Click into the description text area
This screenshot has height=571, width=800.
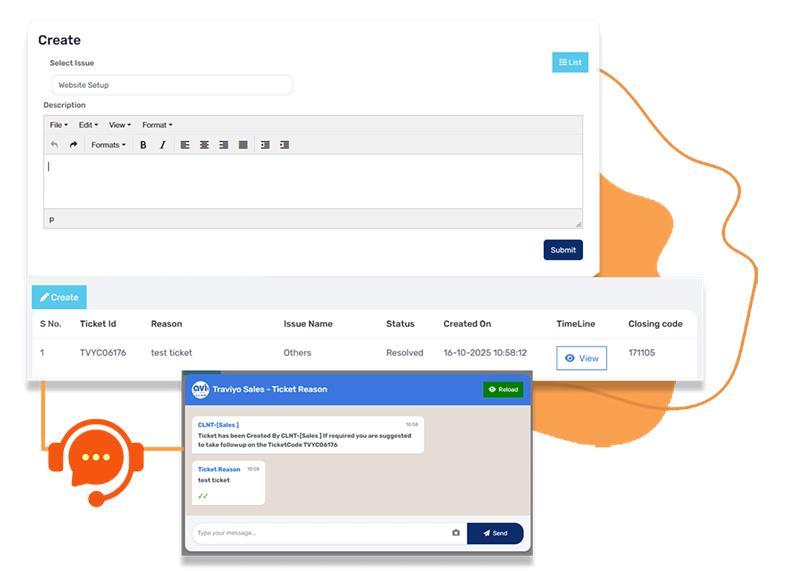coord(313,181)
